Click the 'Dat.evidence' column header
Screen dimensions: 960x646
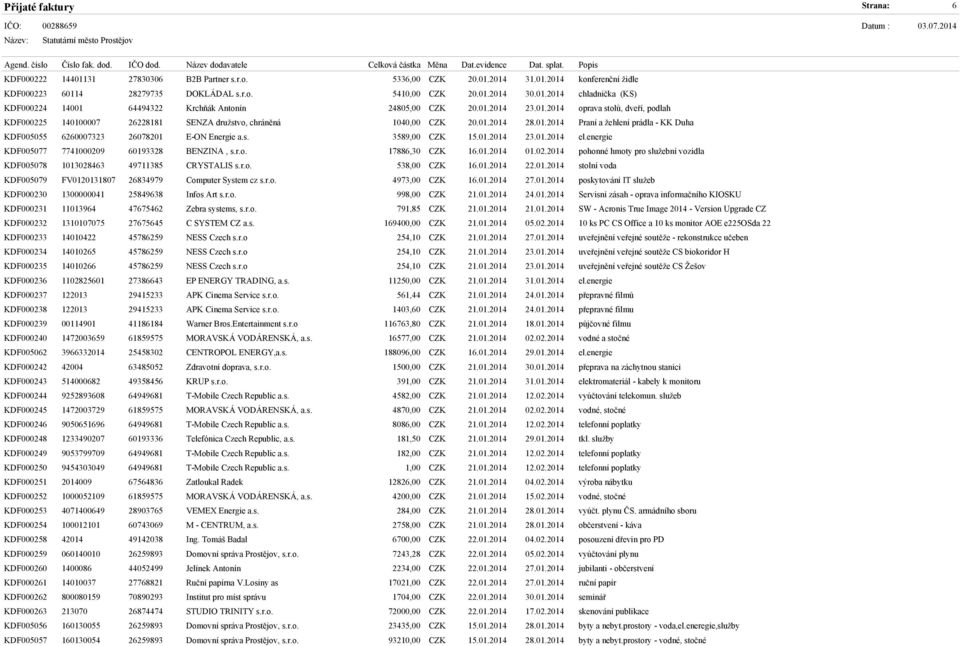click(x=484, y=65)
